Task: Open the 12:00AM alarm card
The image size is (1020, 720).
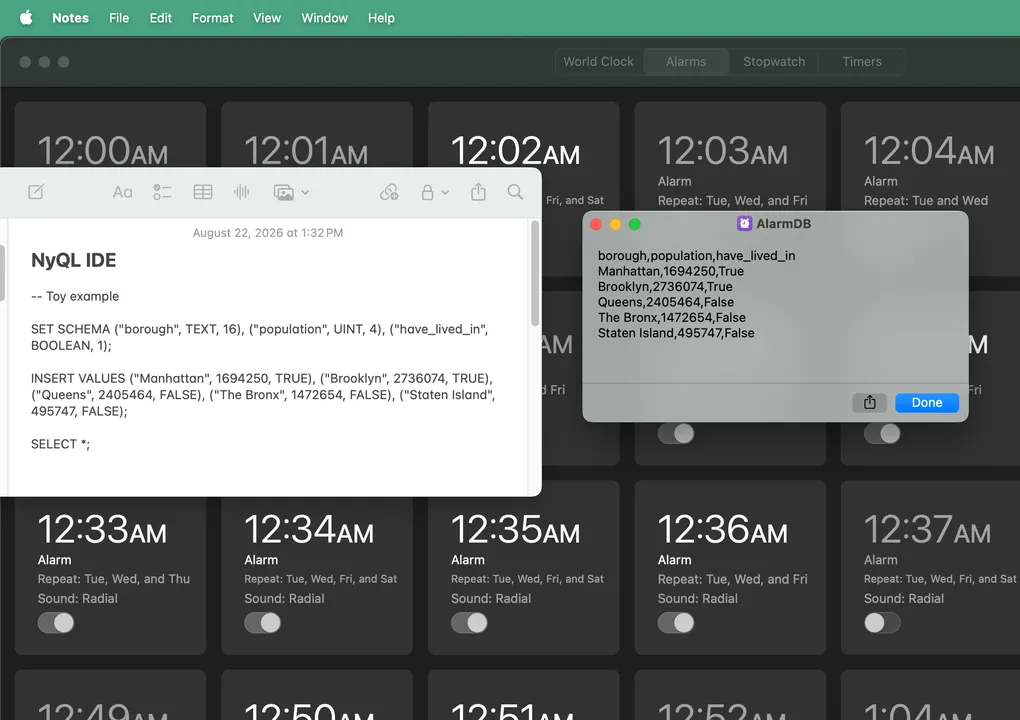Action: 111,135
